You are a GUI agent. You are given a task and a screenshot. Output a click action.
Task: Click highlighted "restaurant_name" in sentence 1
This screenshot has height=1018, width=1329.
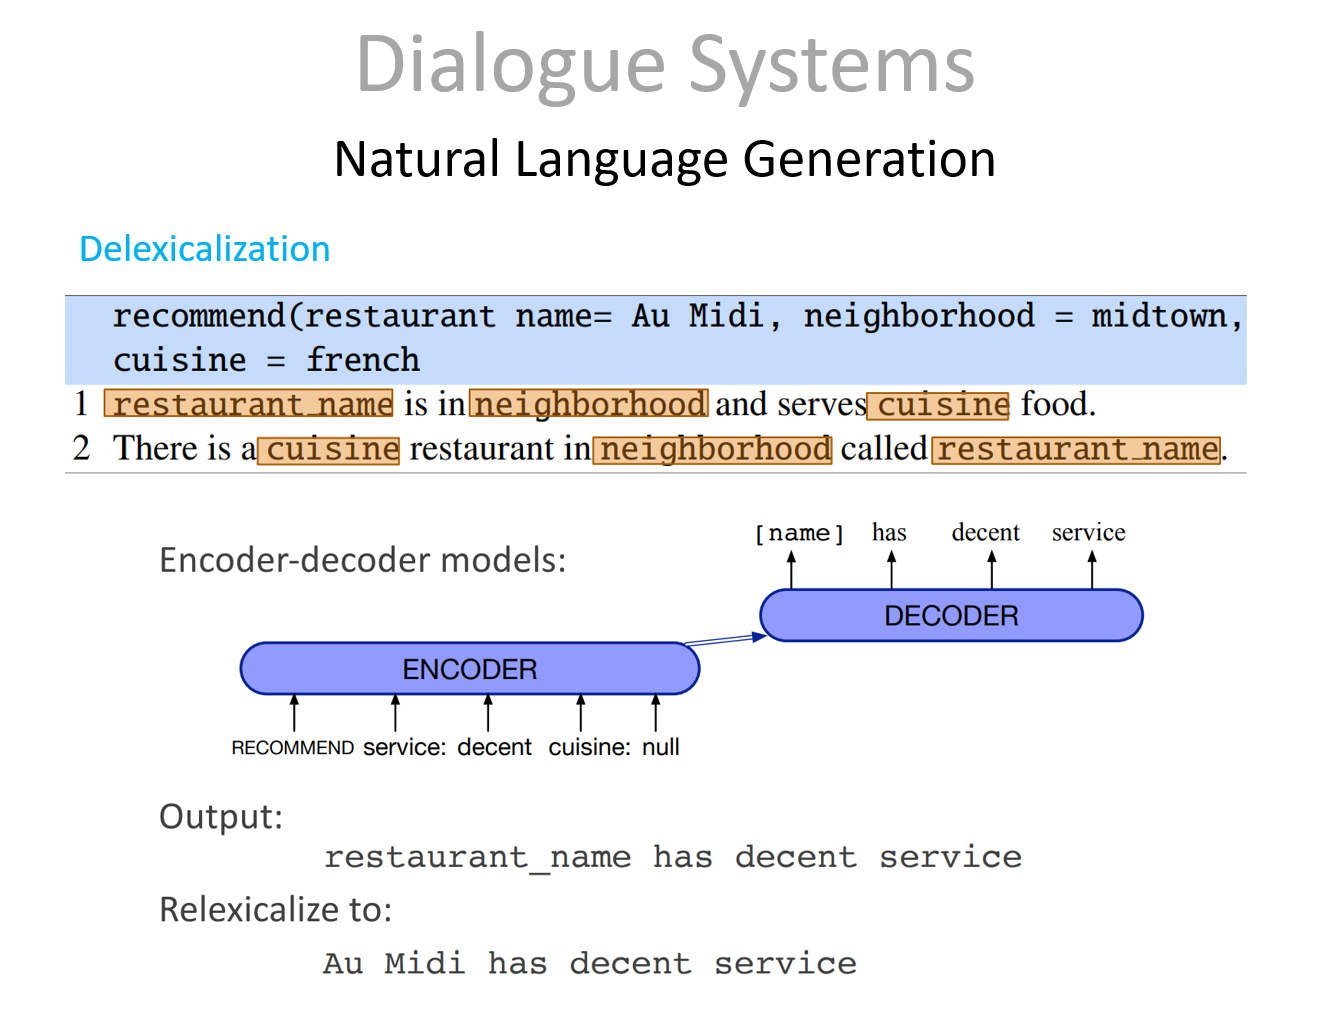coord(249,404)
